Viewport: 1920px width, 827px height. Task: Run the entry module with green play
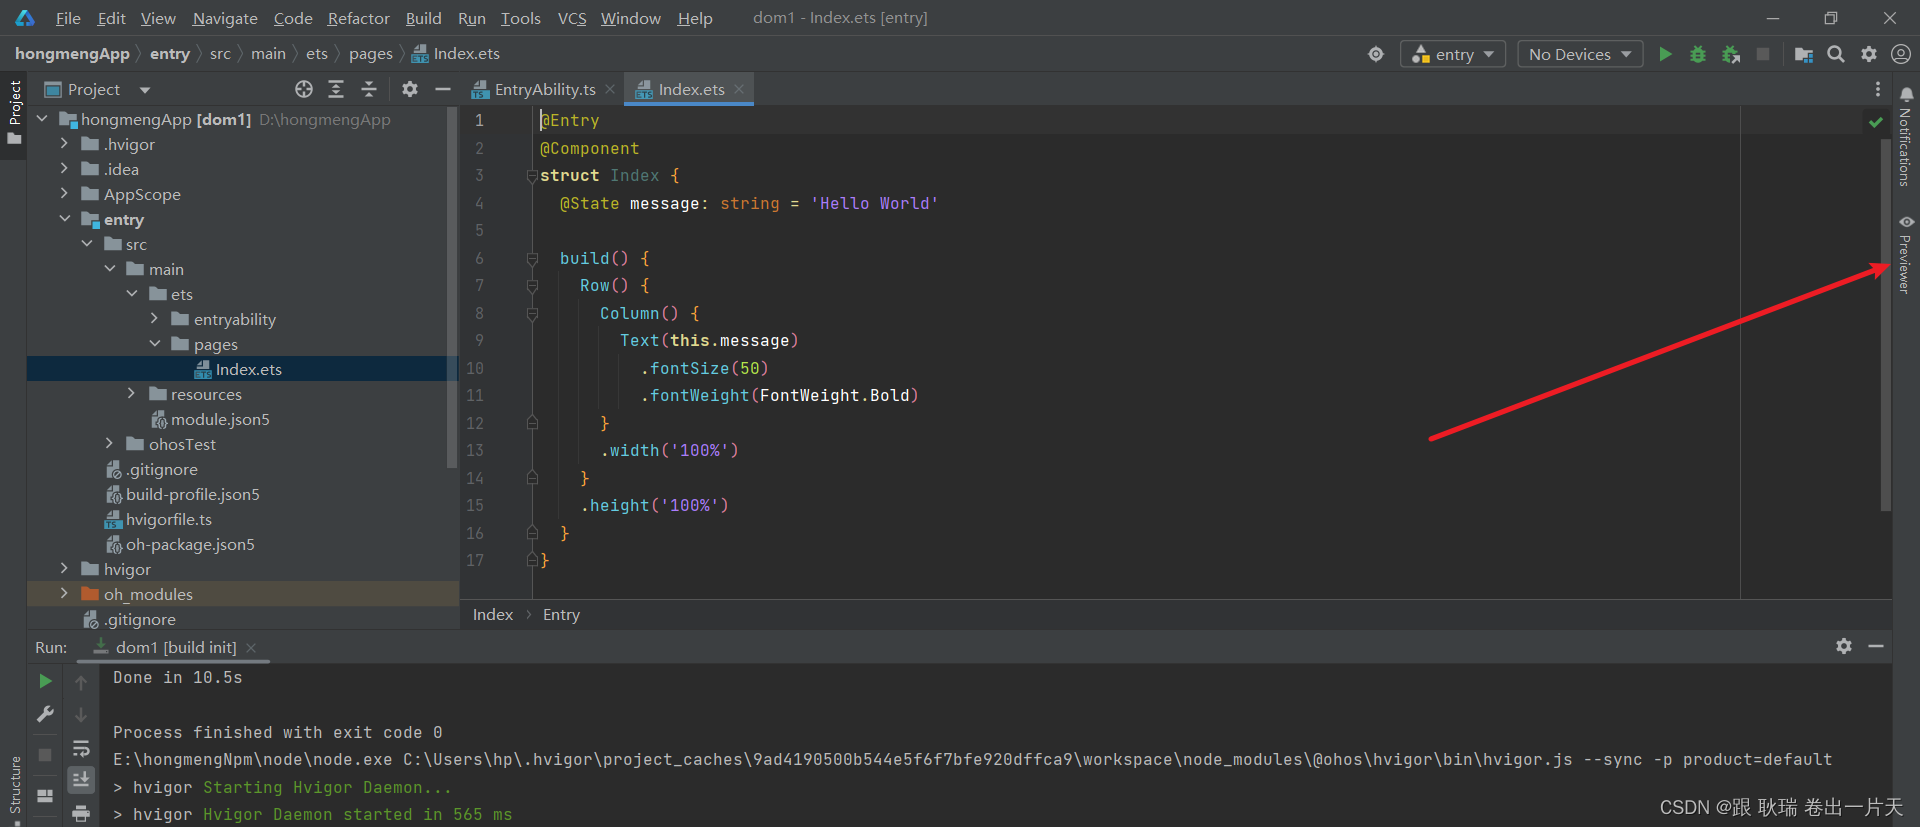point(1665,54)
